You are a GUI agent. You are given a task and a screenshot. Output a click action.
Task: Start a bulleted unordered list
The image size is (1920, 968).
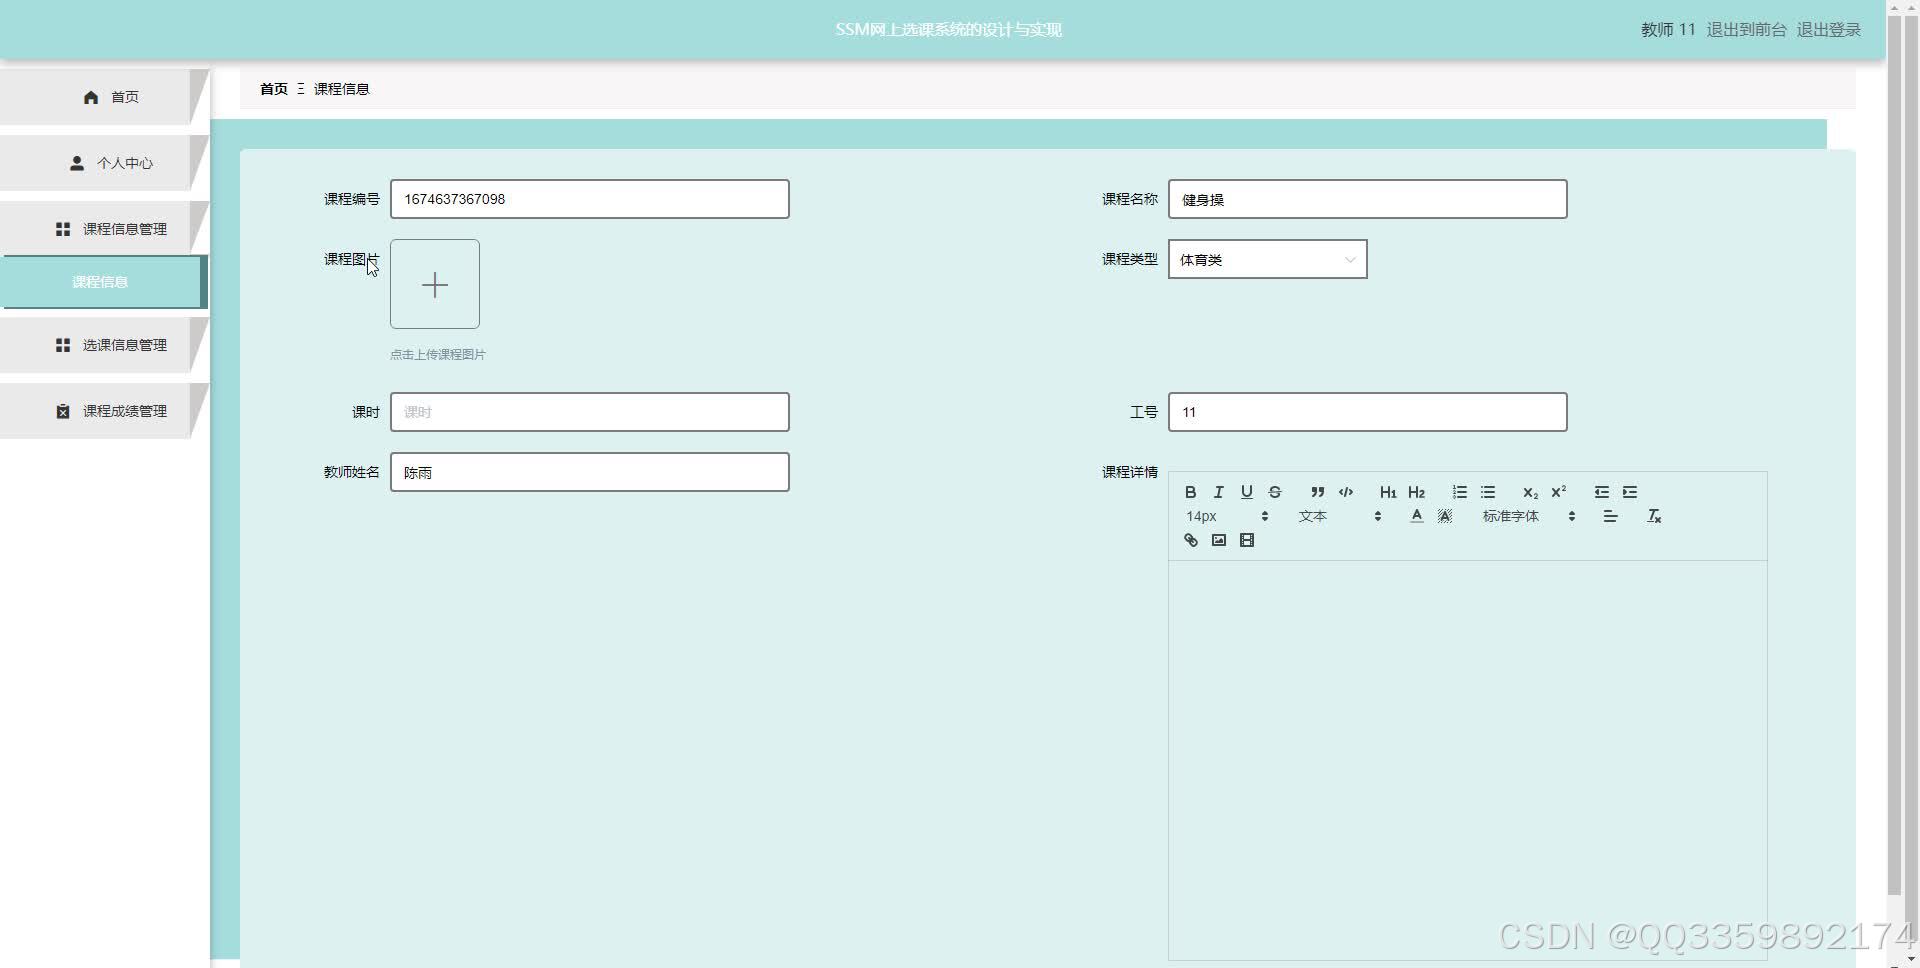pyautogui.click(x=1487, y=492)
